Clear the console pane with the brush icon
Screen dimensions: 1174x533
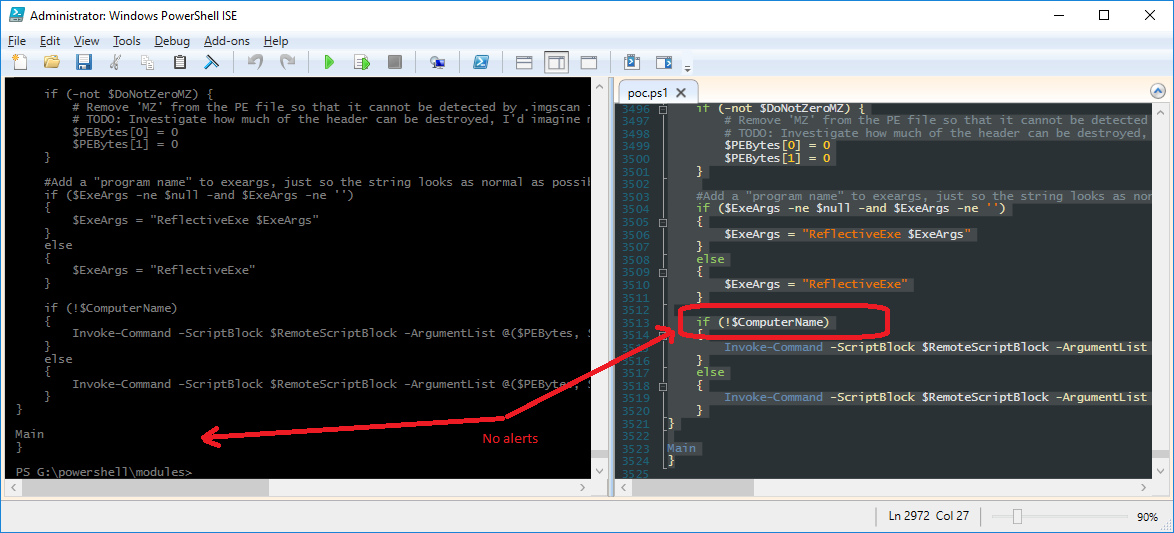click(212, 62)
